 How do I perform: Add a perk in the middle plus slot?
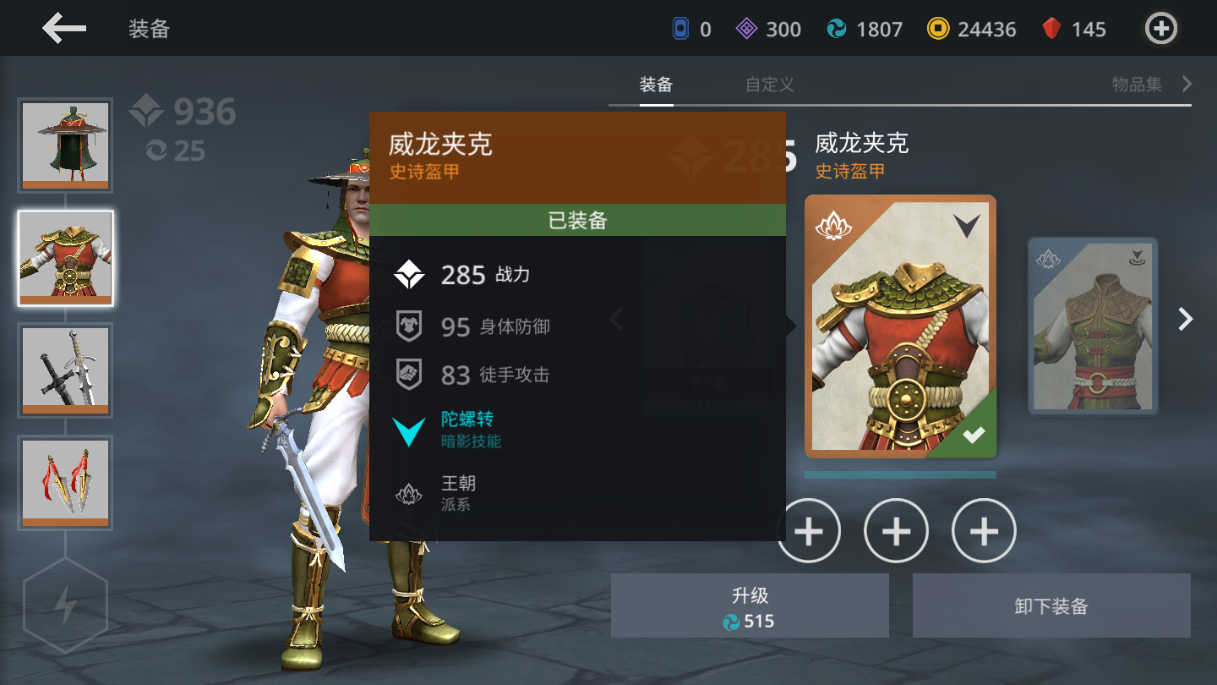pos(896,531)
